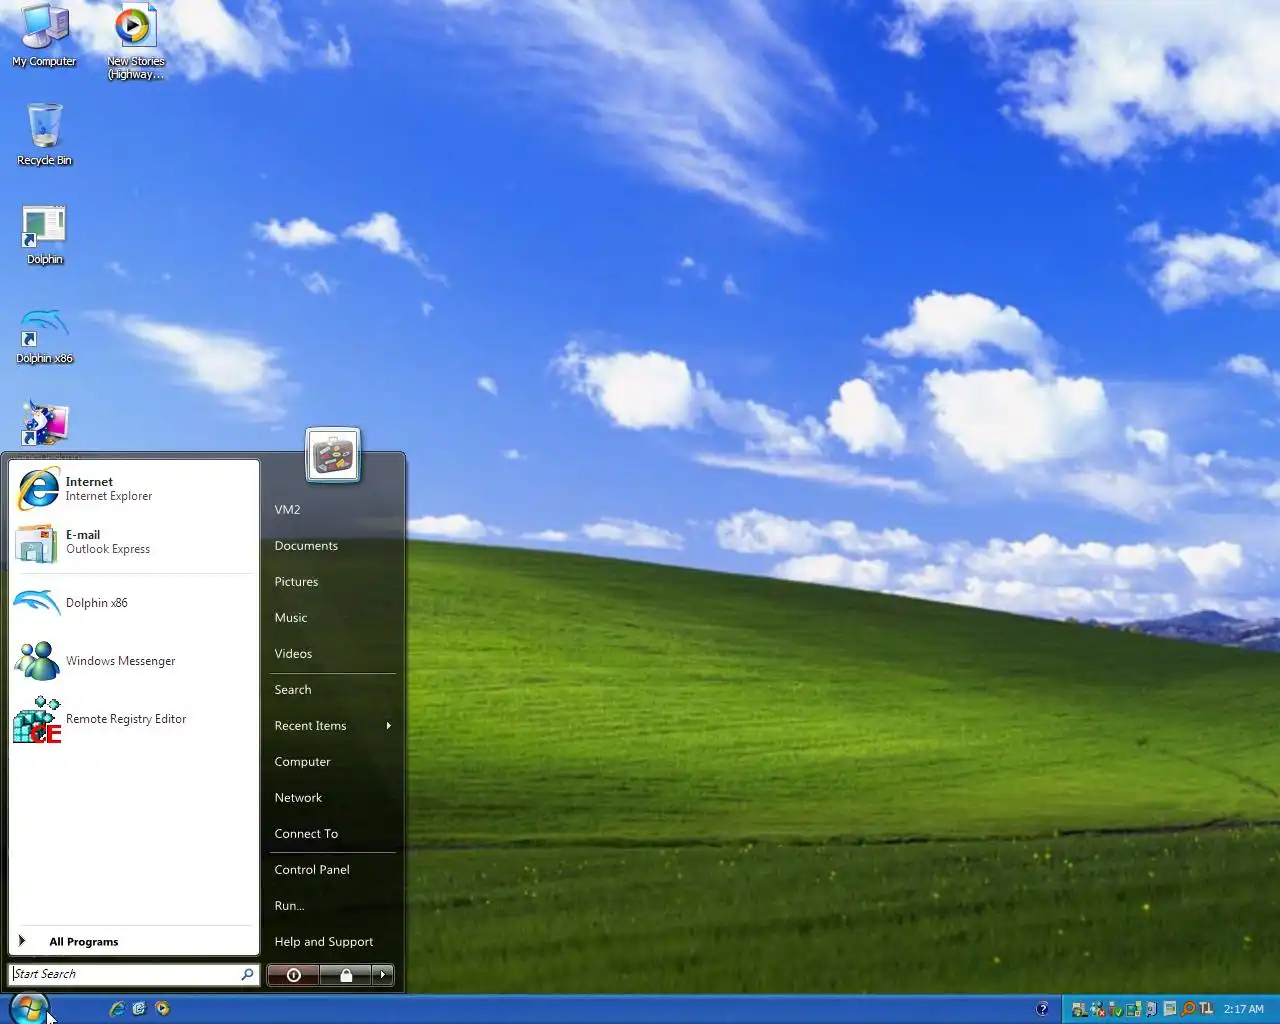Image resolution: width=1280 pixels, height=1024 pixels.
Task: Select the wizard desktop shortcut icon
Action: click(x=44, y=424)
